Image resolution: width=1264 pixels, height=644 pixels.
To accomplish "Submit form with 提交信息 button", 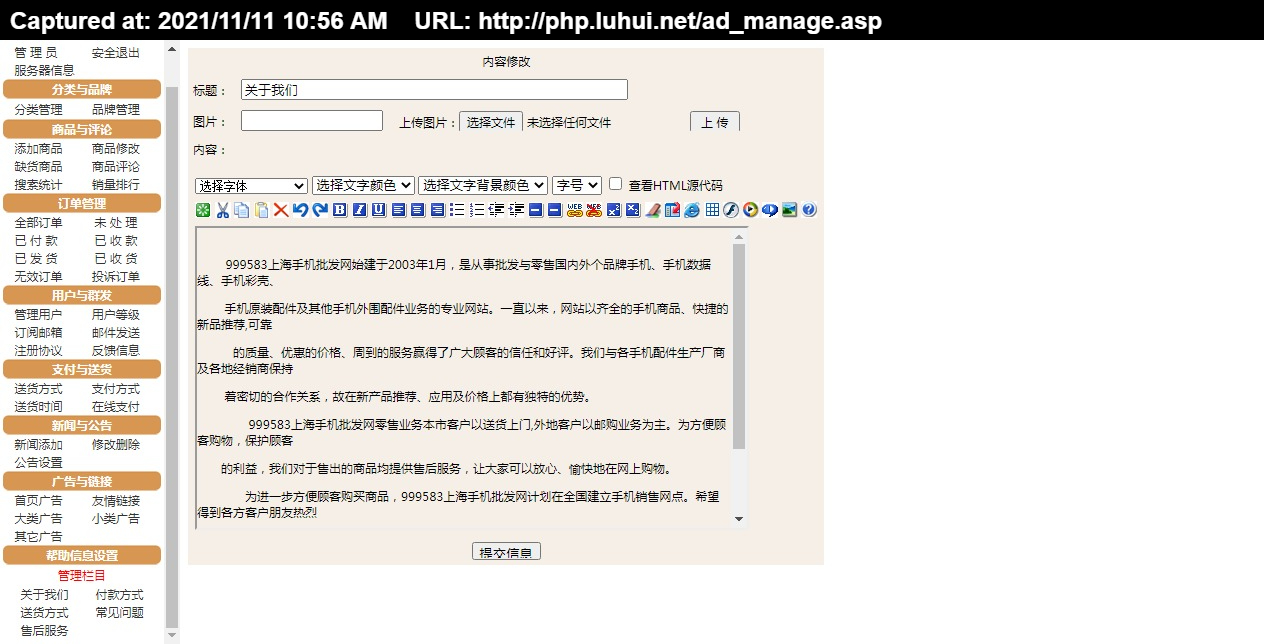I will pyautogui.click(x=506, y=552).
